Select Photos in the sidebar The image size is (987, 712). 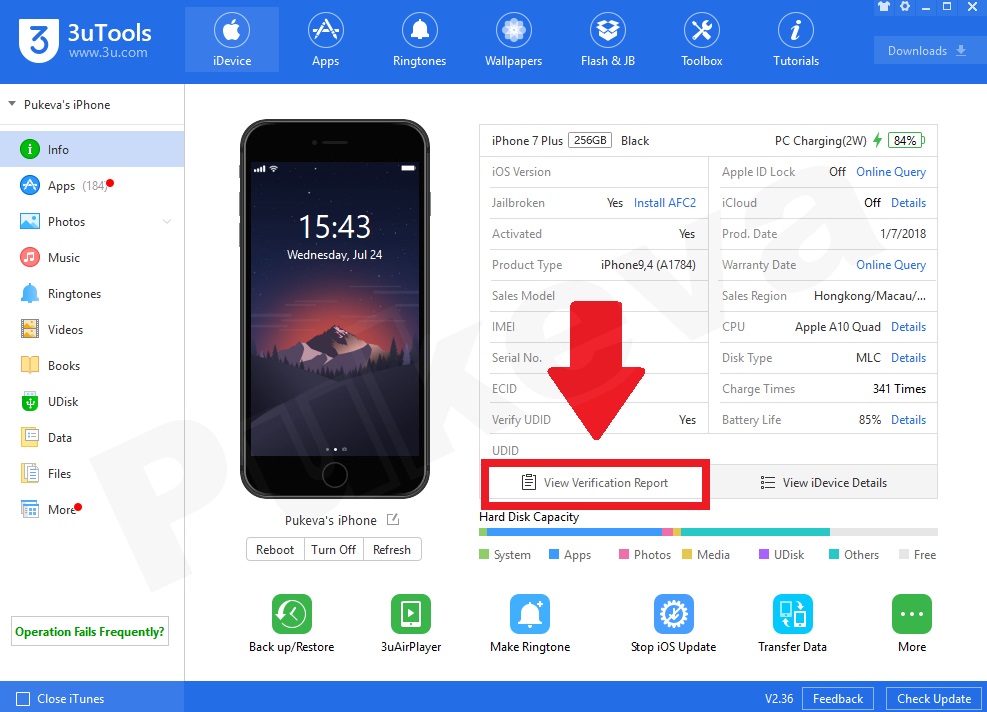92,222
